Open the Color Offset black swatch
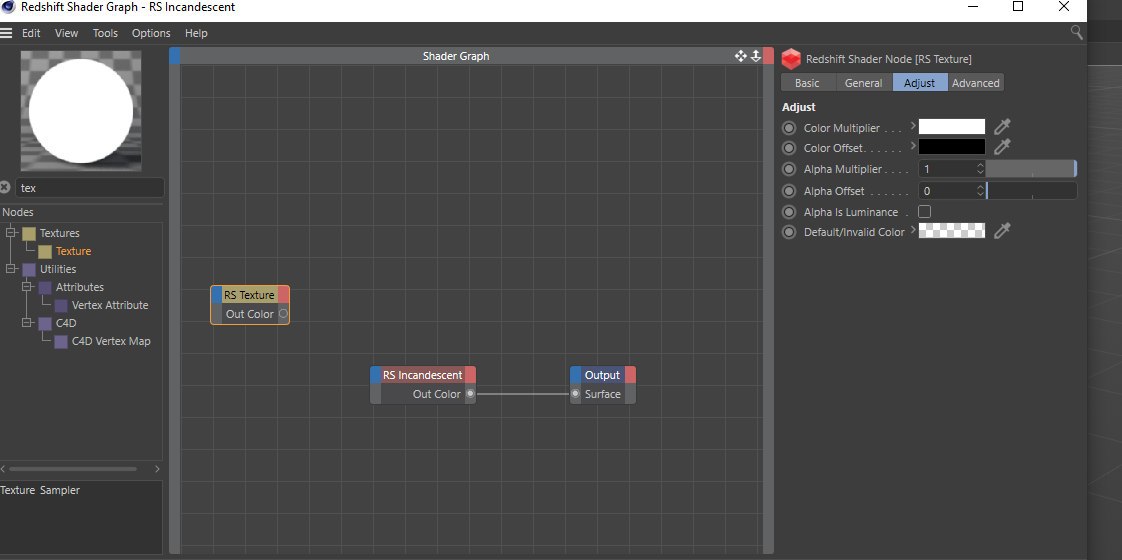The height and width of the screenshot is (560, 1122). point(952,147)
